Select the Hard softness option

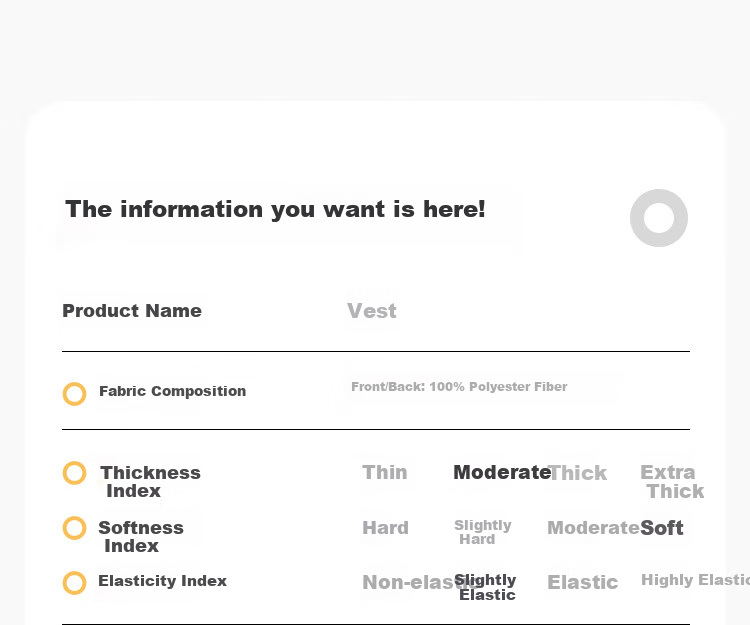386,528
